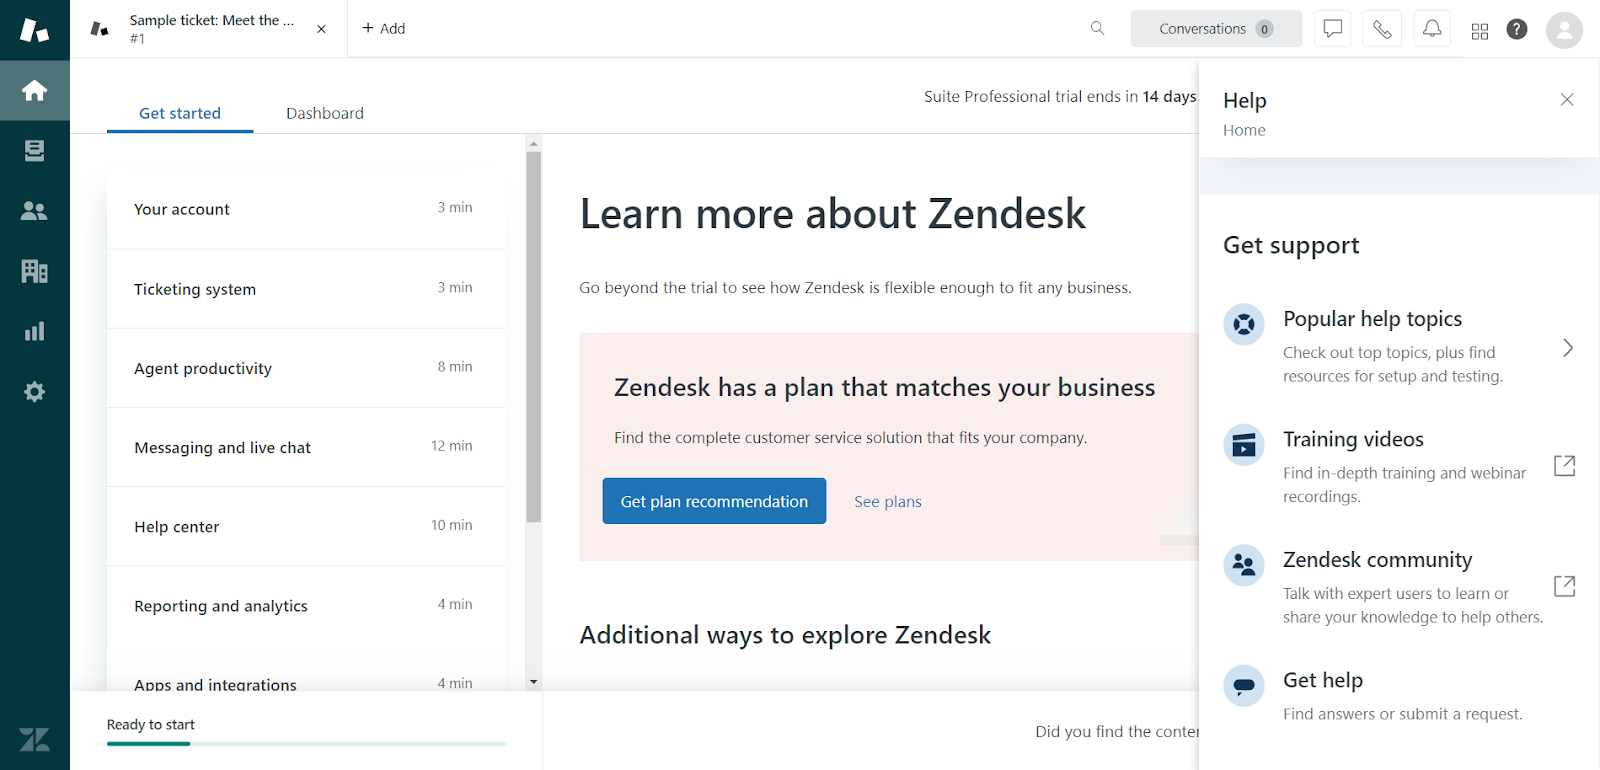Open Admin gear icon in sidebar
Viewport: 1600px width, 770px height.
(35, 391)
